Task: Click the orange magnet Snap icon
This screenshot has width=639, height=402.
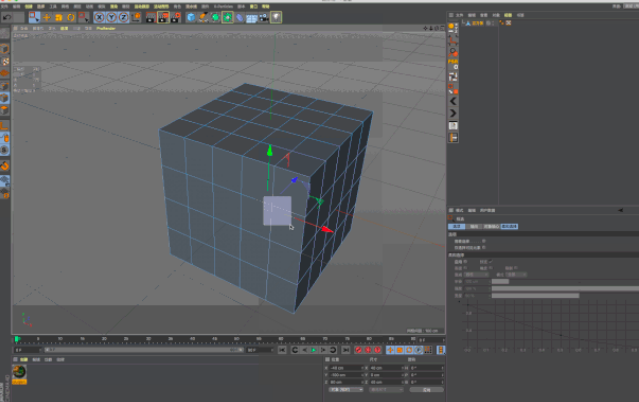Action: [x=4, y=166]
